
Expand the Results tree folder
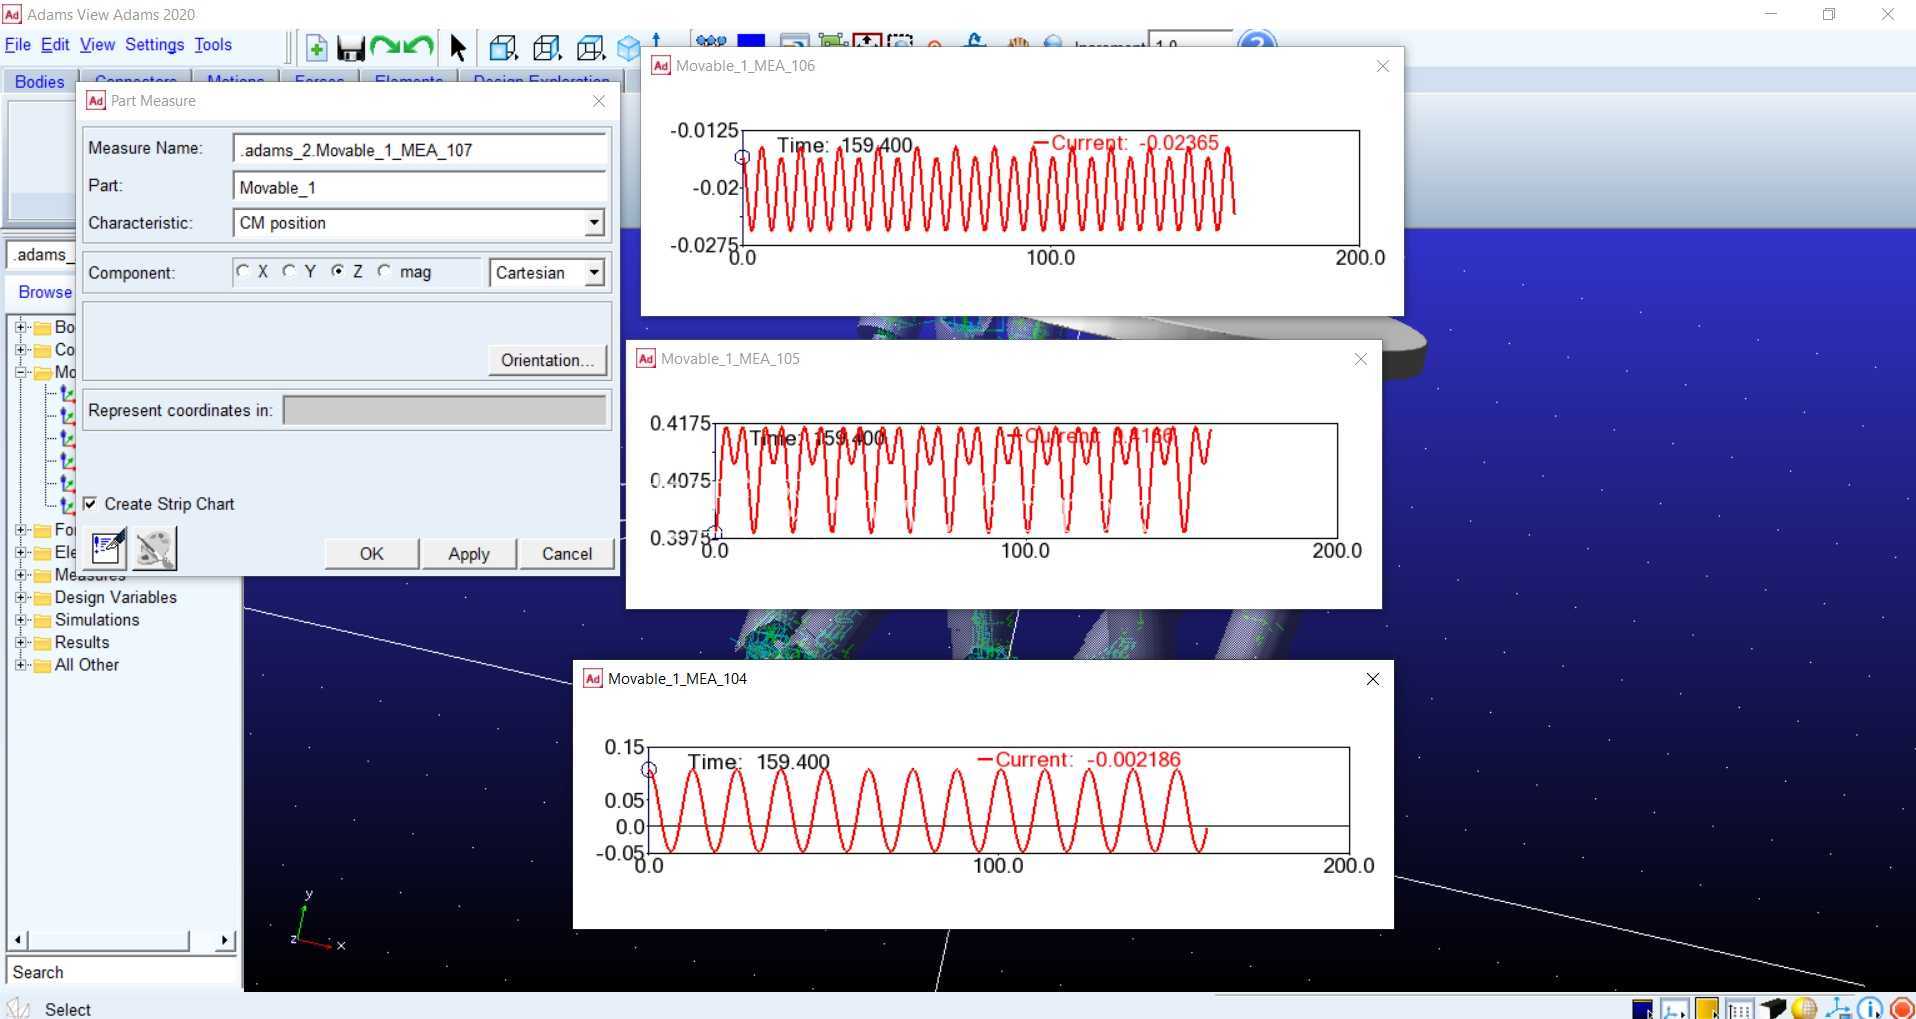[21, 642]
